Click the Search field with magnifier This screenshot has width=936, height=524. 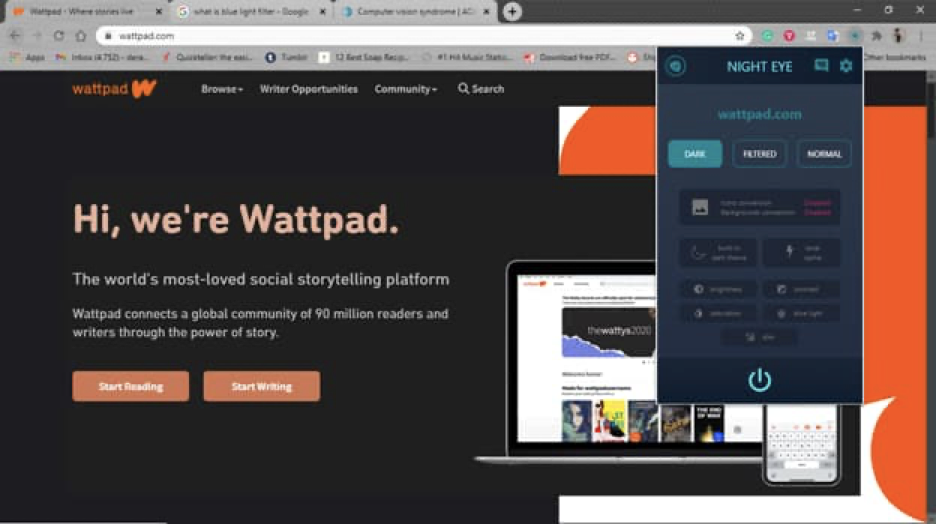pos(481,89)
